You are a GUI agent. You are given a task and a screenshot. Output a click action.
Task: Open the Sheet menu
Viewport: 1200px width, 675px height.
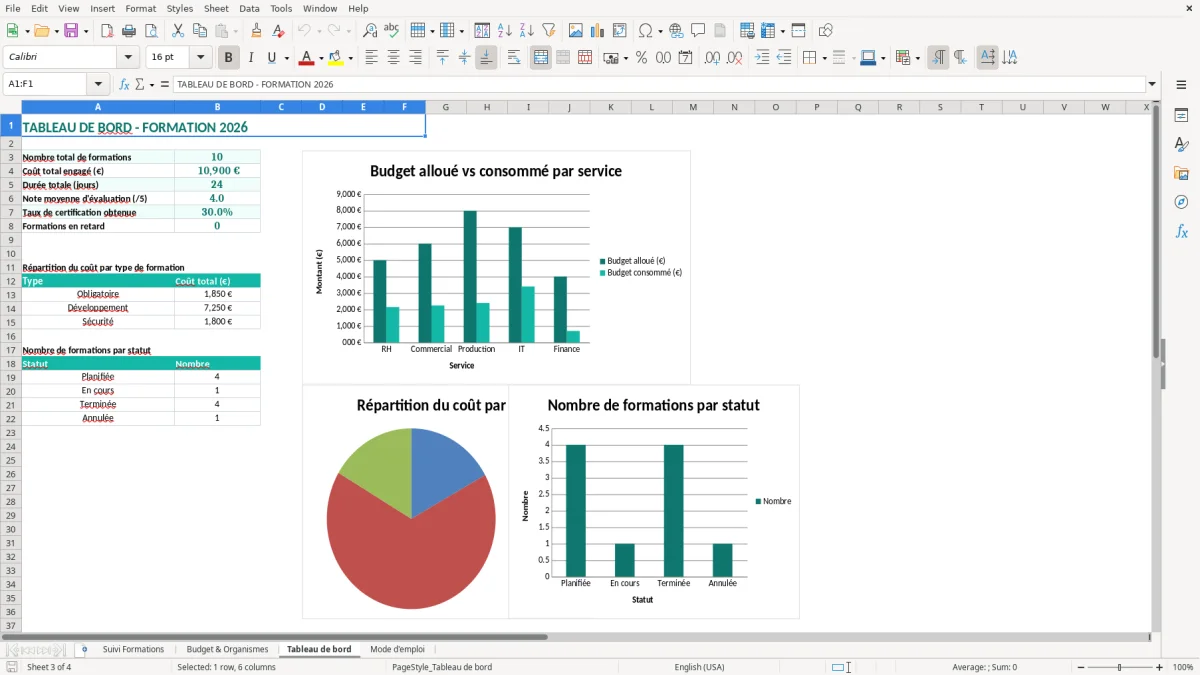tap(216, 8)
